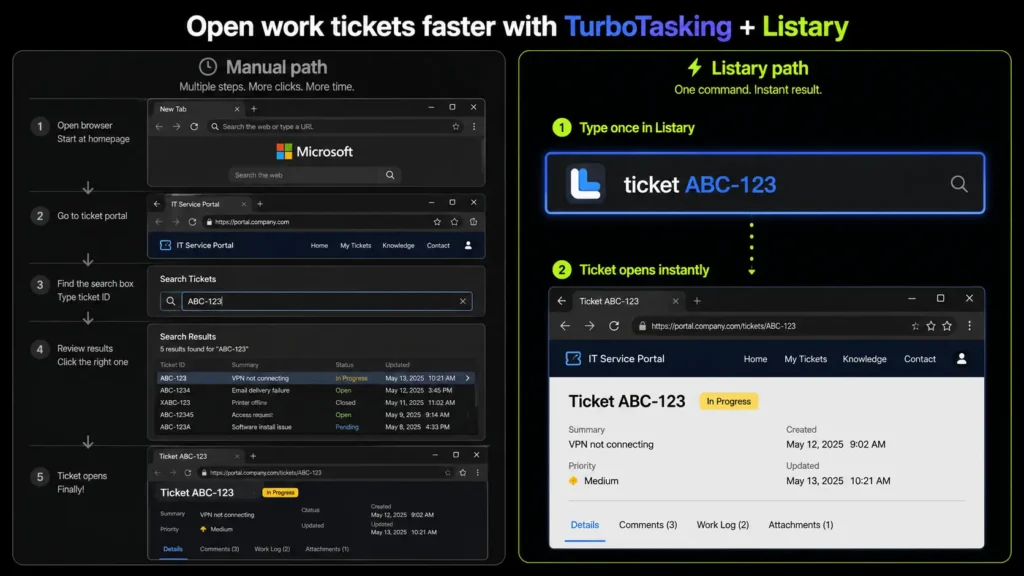1024x576 pixels.
Task: Expand the ABC-123 result row chevron
Action: coord(468,378)
